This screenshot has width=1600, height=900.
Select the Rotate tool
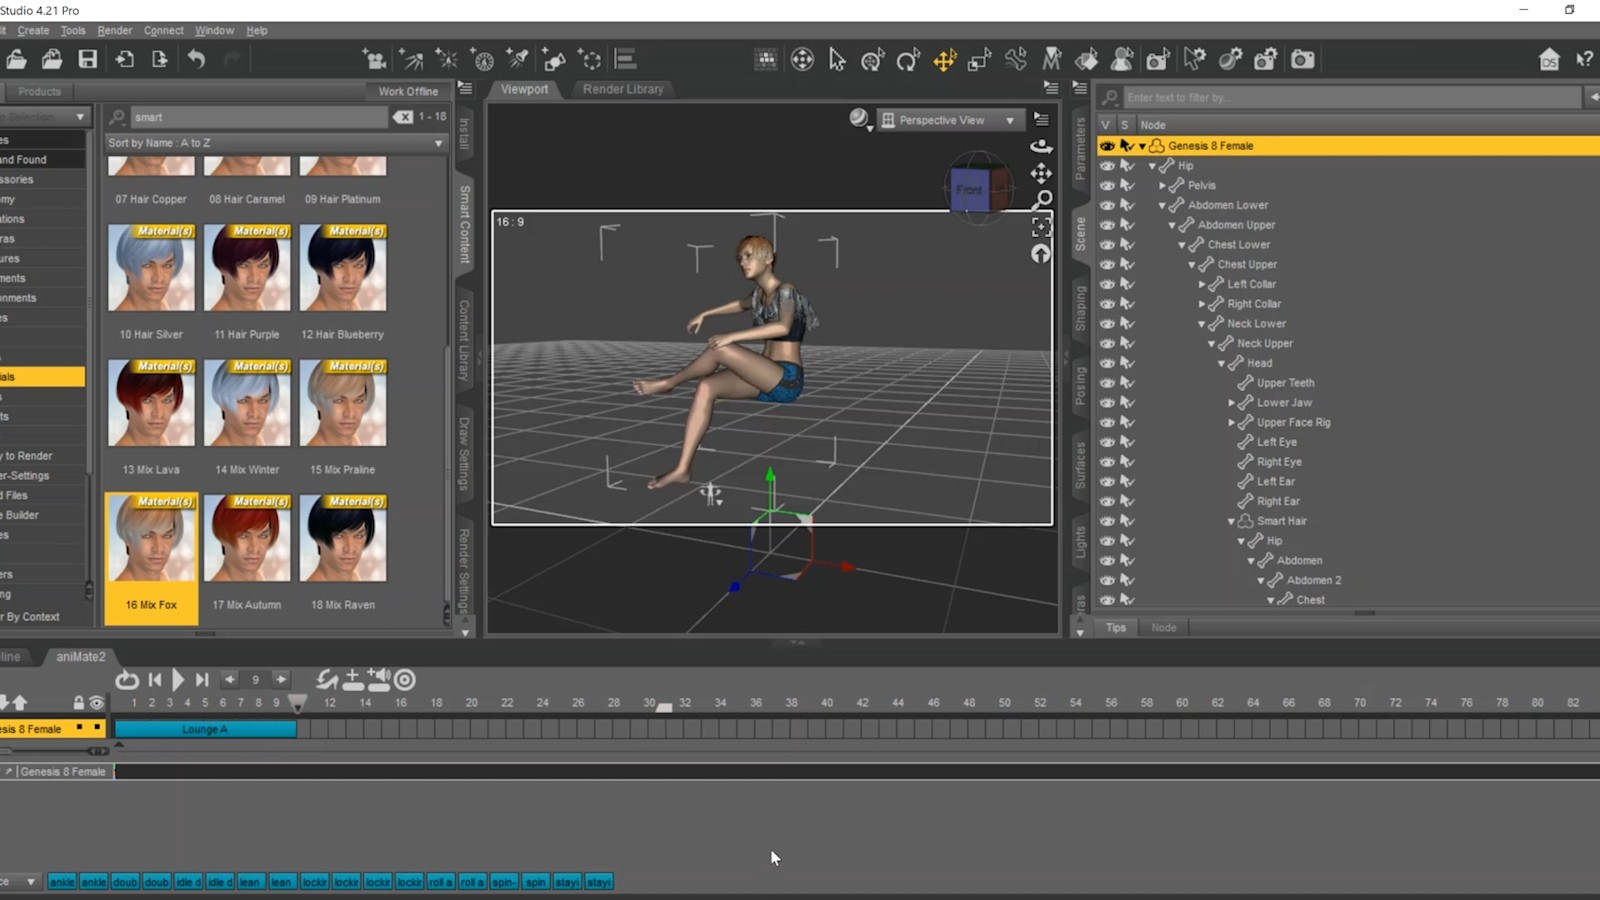[x=908, y=60]
